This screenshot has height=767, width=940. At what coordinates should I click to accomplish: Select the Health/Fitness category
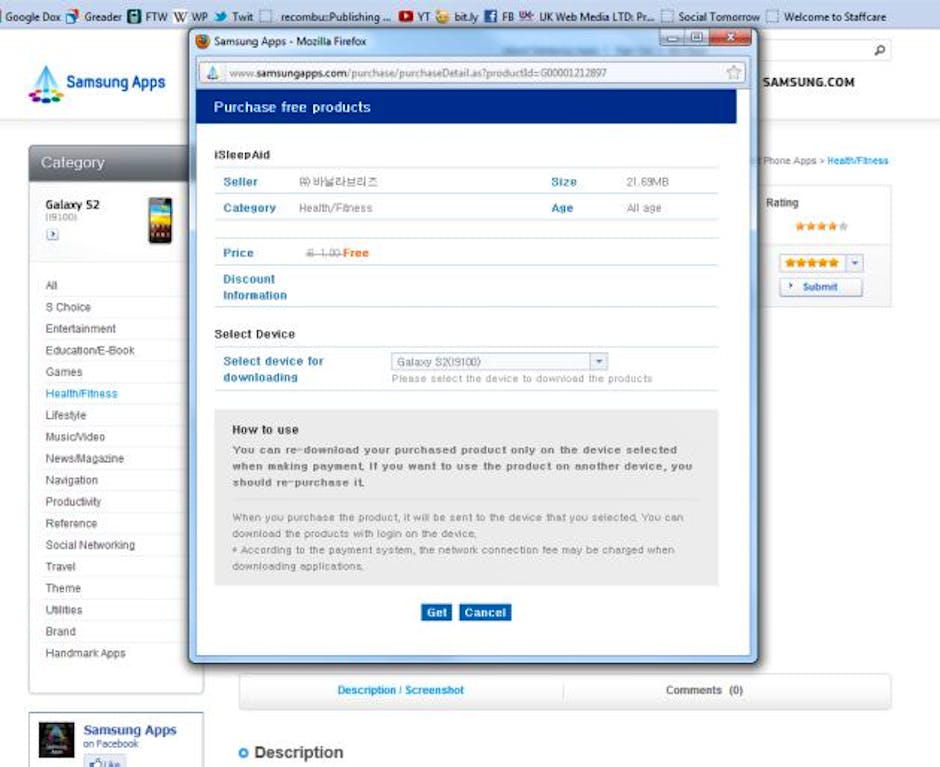81,394
